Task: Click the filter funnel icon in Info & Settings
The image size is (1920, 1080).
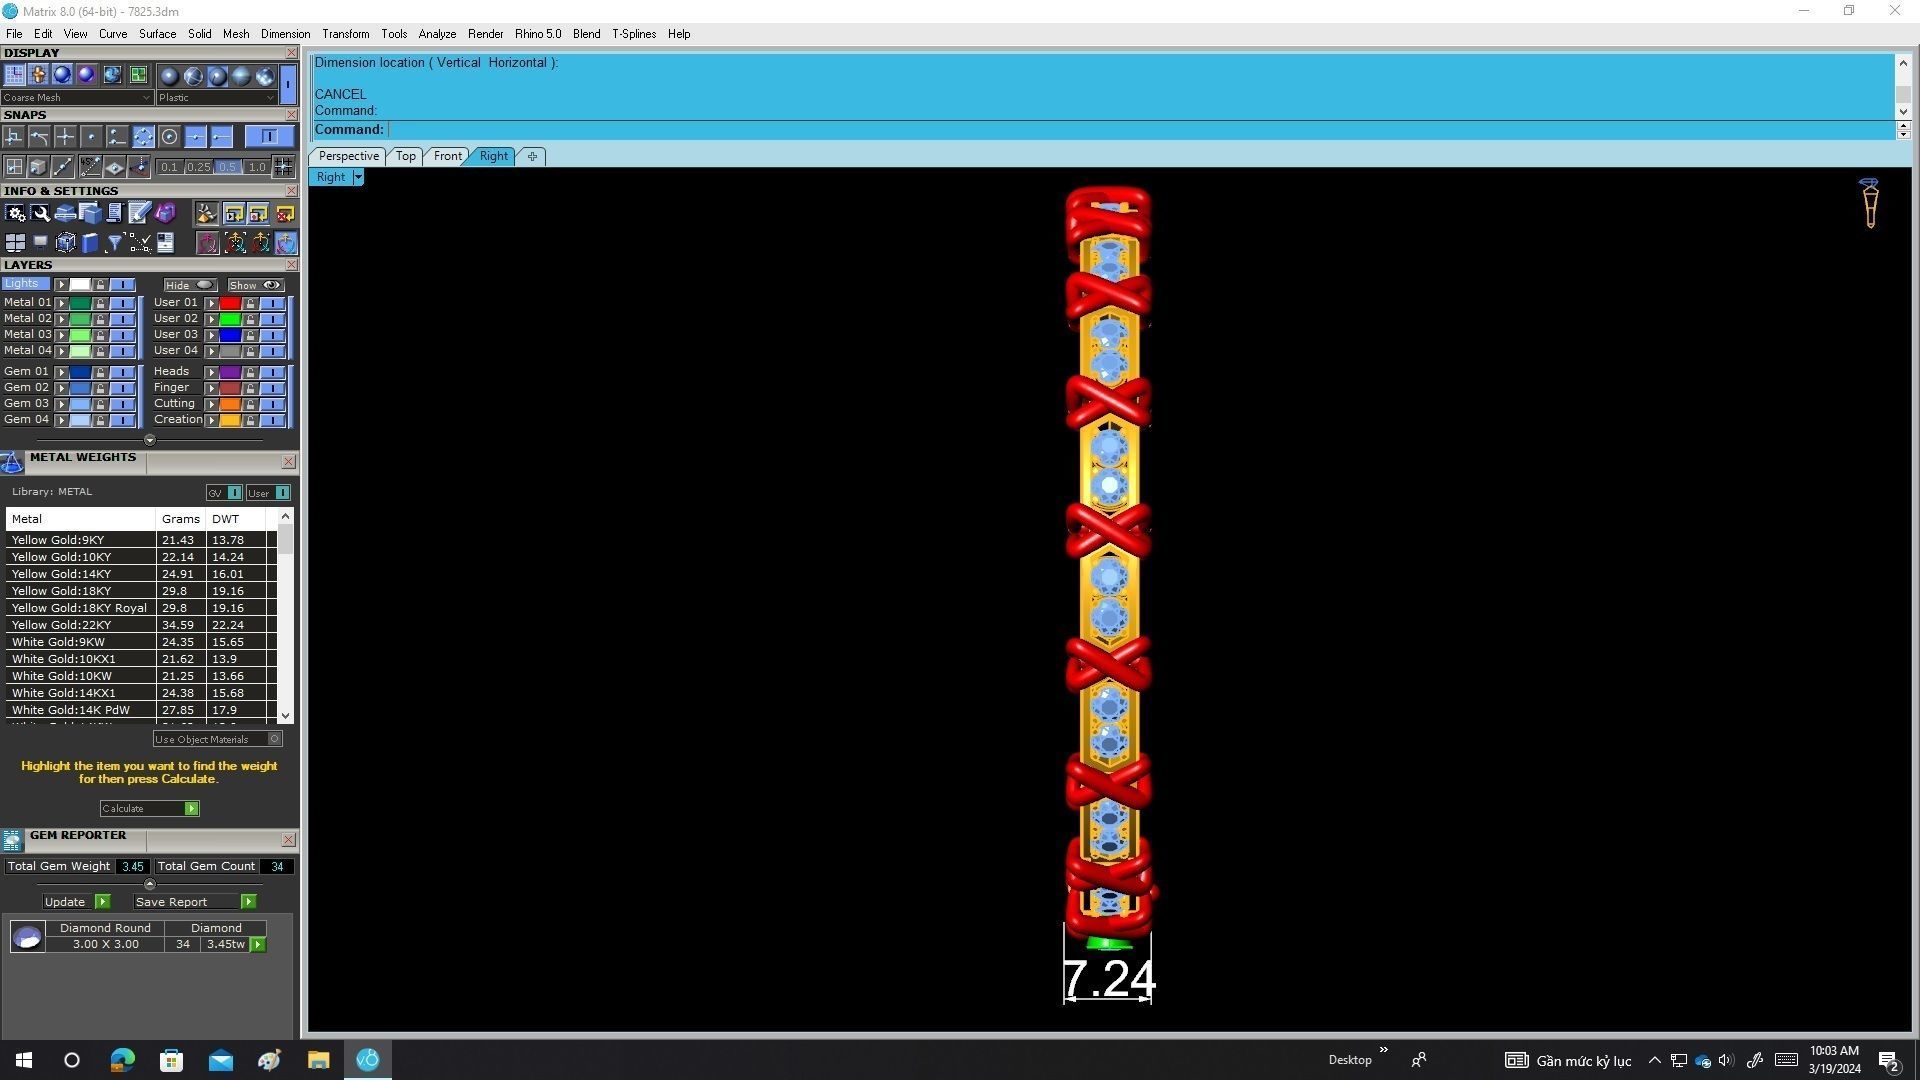Action: tap(115, 243)
